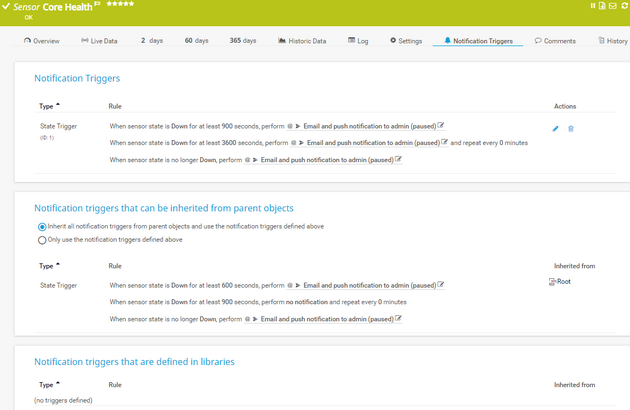
Task: Open edit icon after inherited 600 seconds notification
Action: coord(441,285)
